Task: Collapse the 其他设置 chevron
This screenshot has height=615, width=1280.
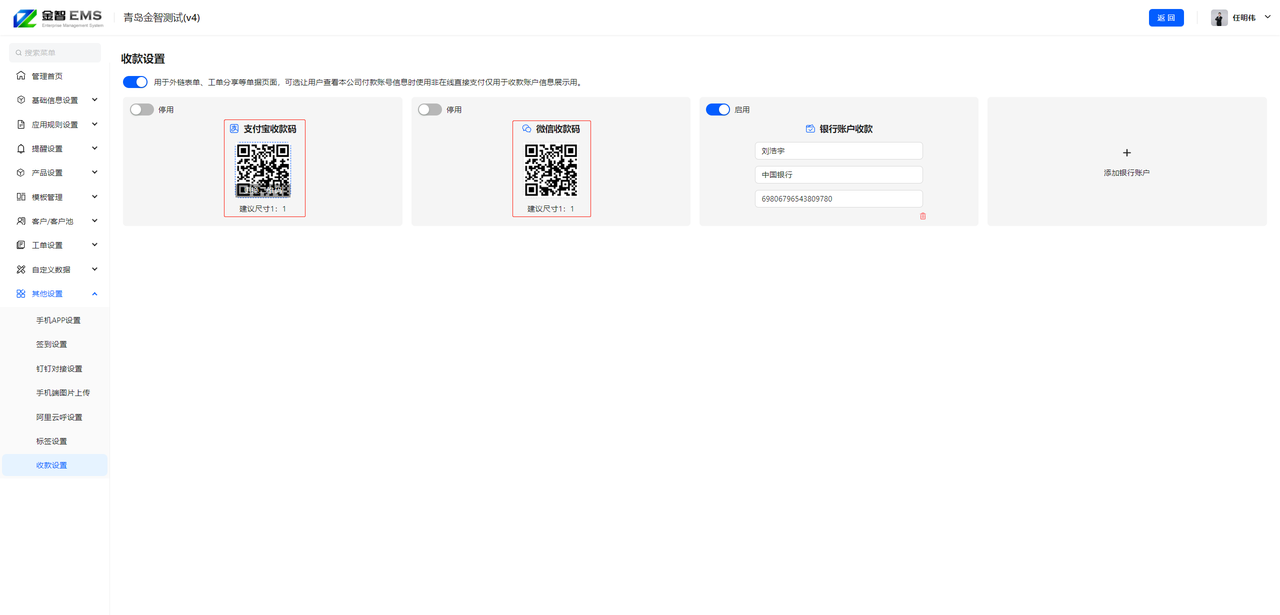Action: click(x=95, y=294)
